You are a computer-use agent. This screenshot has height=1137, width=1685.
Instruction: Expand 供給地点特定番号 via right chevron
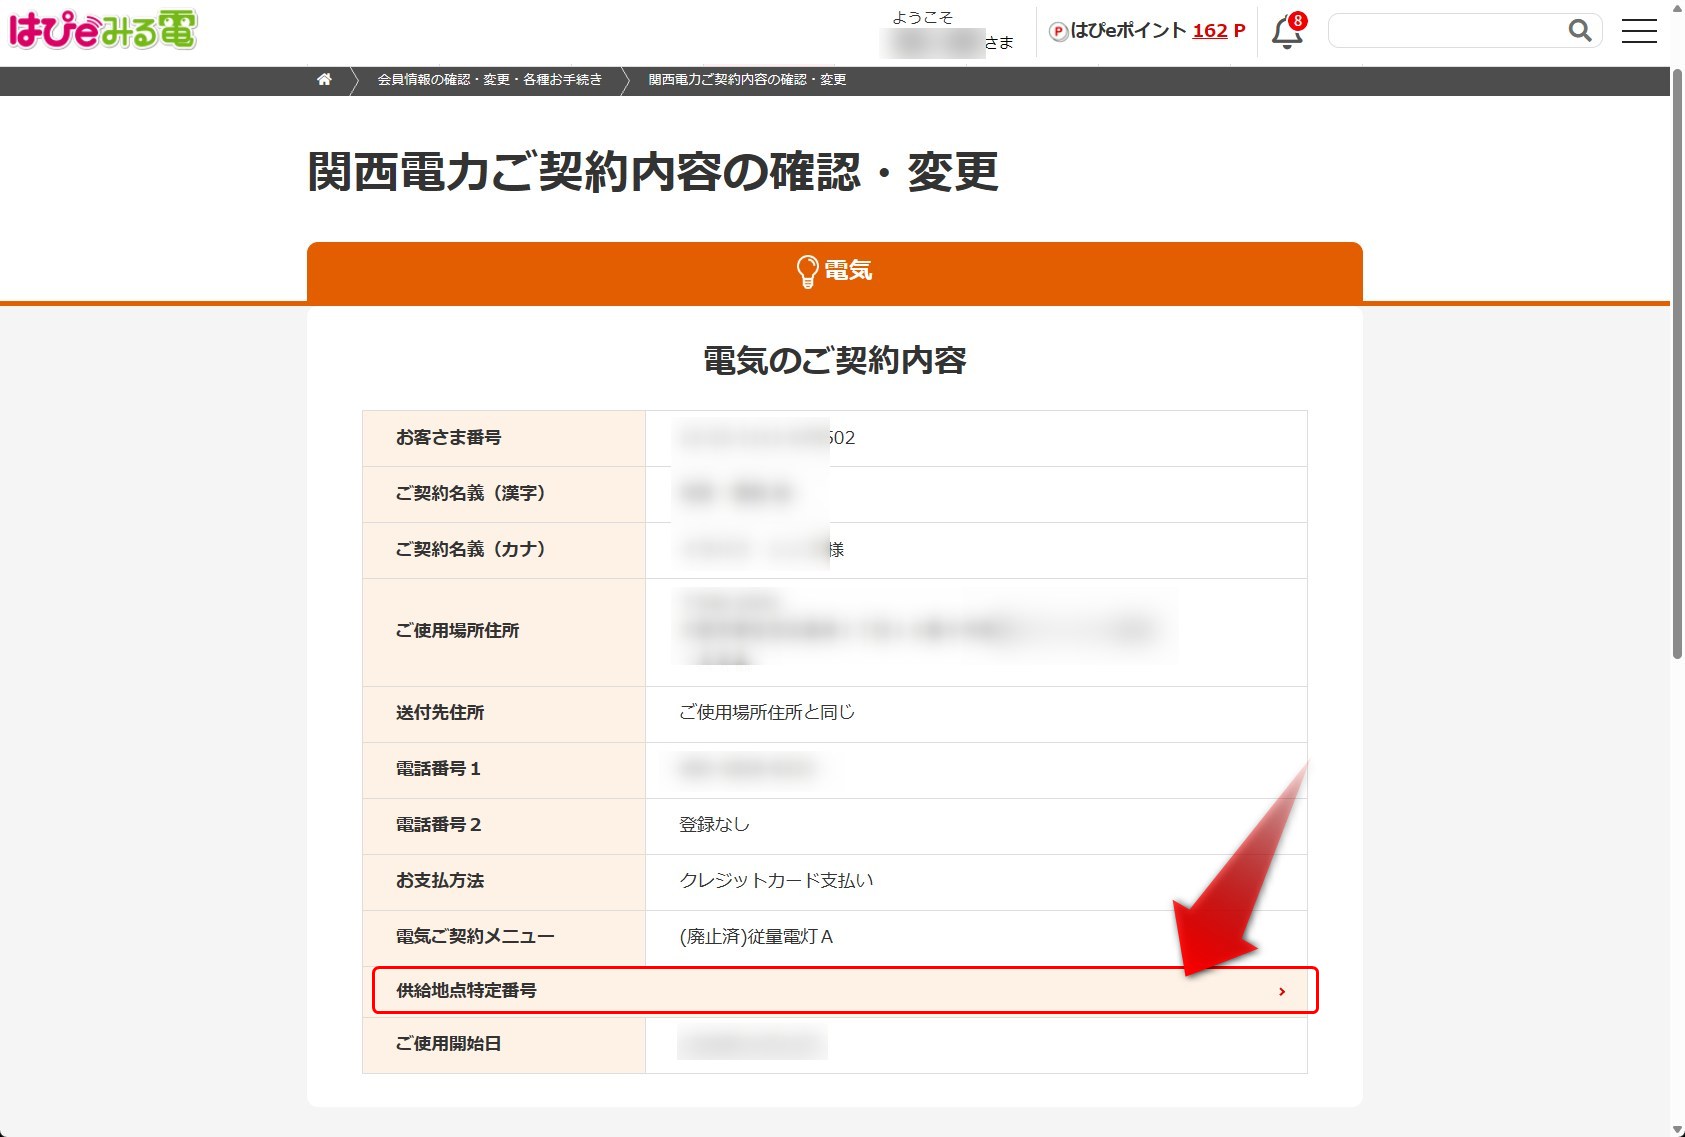coord(1281,991)
